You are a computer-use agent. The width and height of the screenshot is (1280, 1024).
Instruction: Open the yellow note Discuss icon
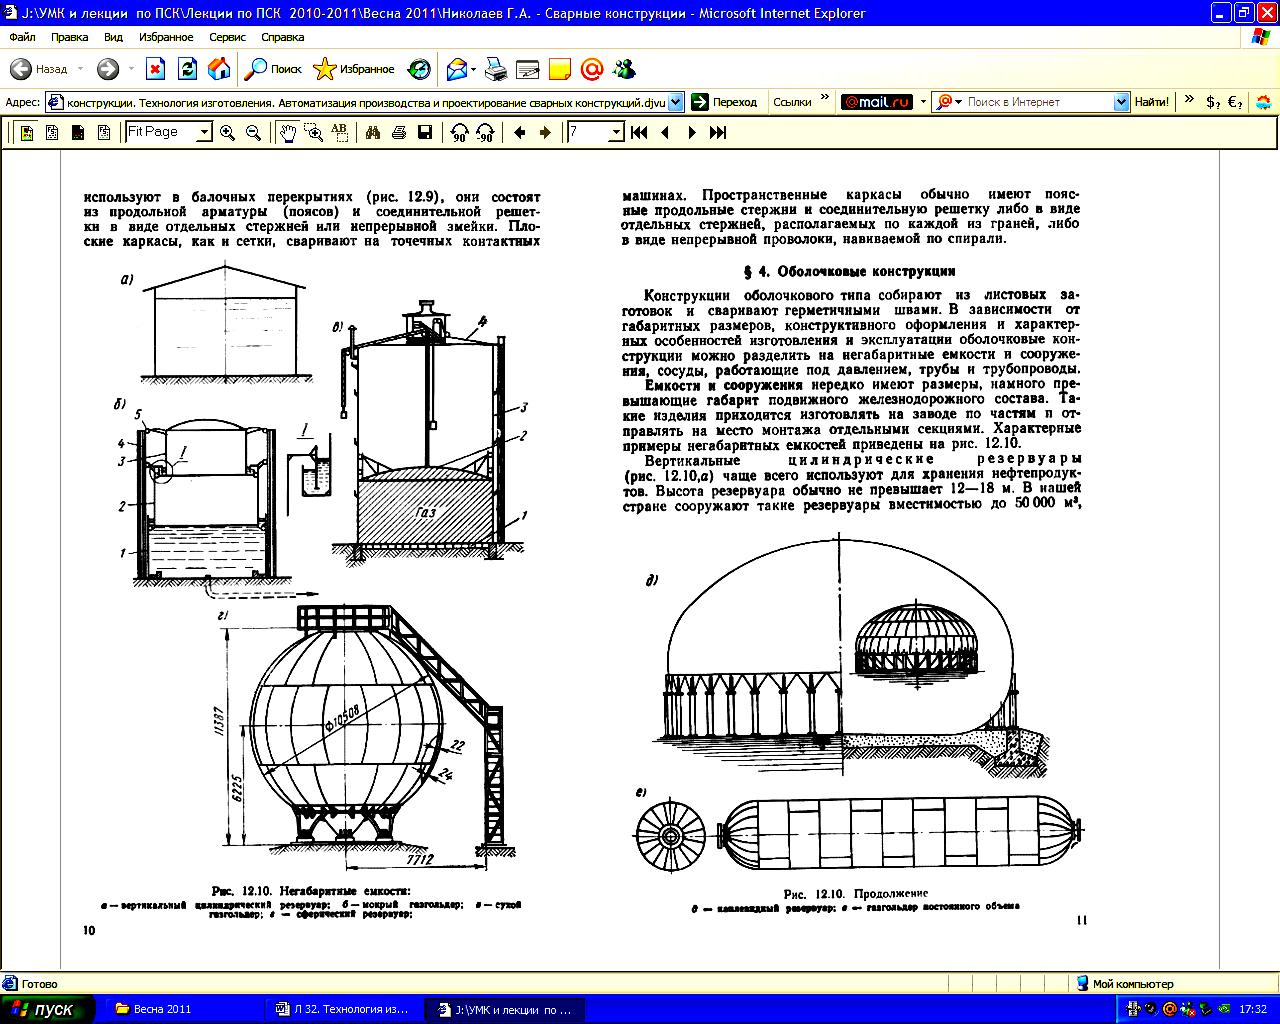pyautogui.click(x=560, y=69)
